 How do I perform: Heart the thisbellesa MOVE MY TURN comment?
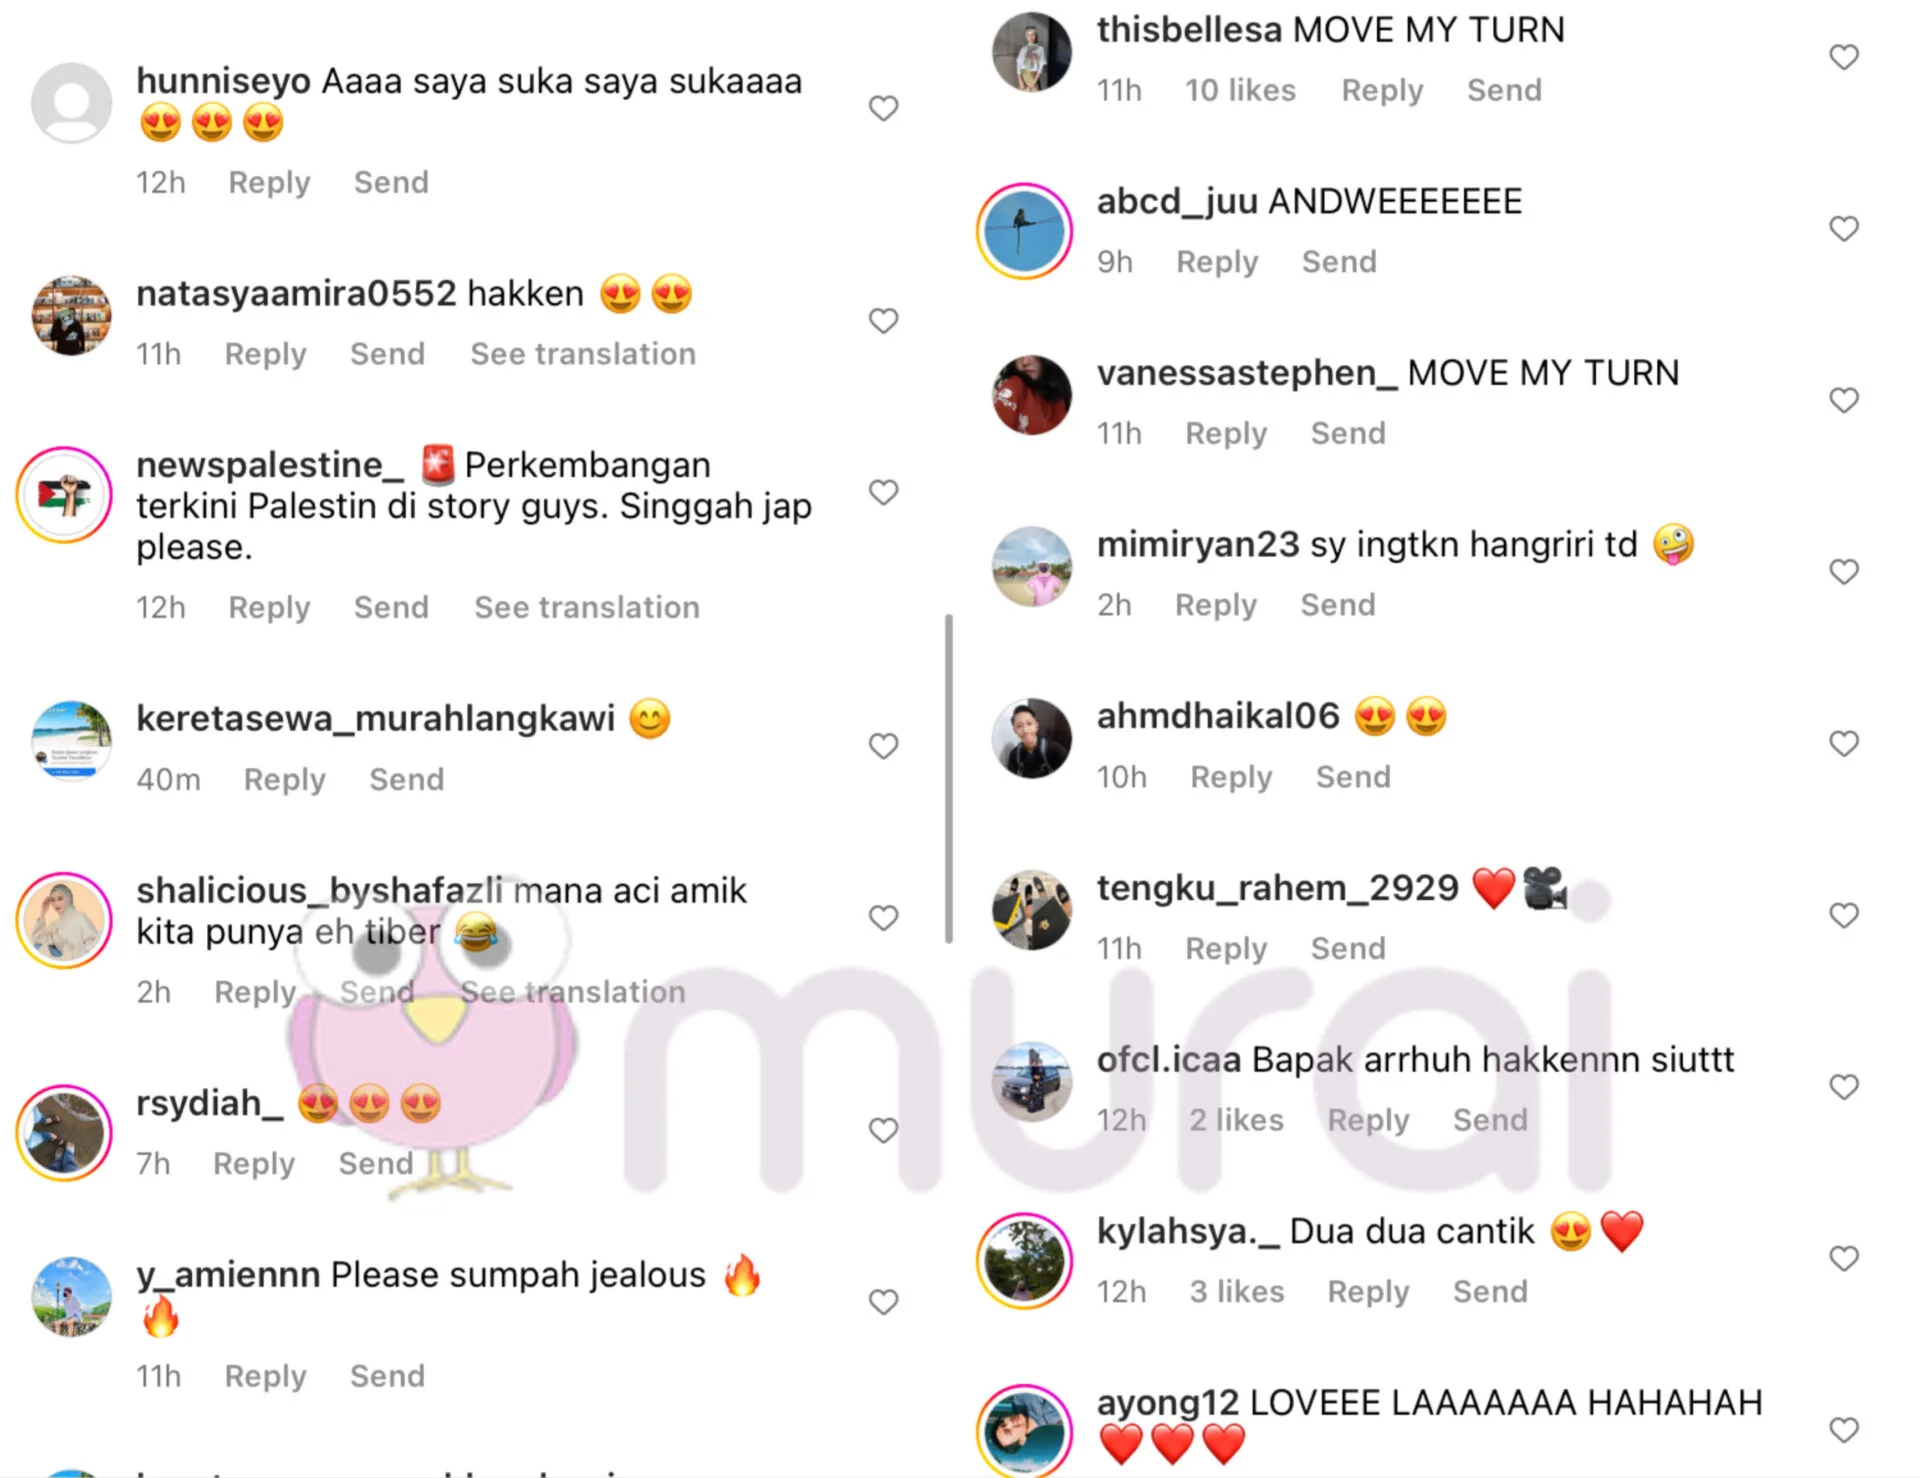click(1844, 57)
